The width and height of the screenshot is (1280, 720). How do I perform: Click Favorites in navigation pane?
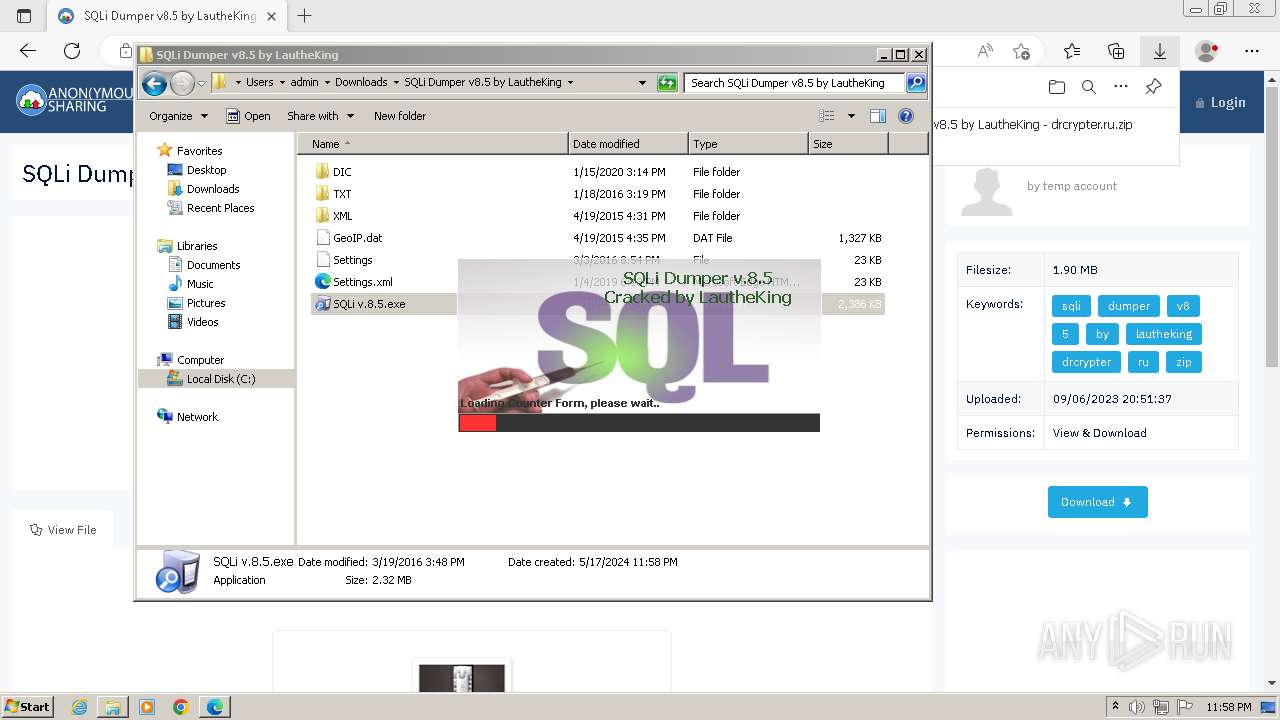click(x=199, y=151)
